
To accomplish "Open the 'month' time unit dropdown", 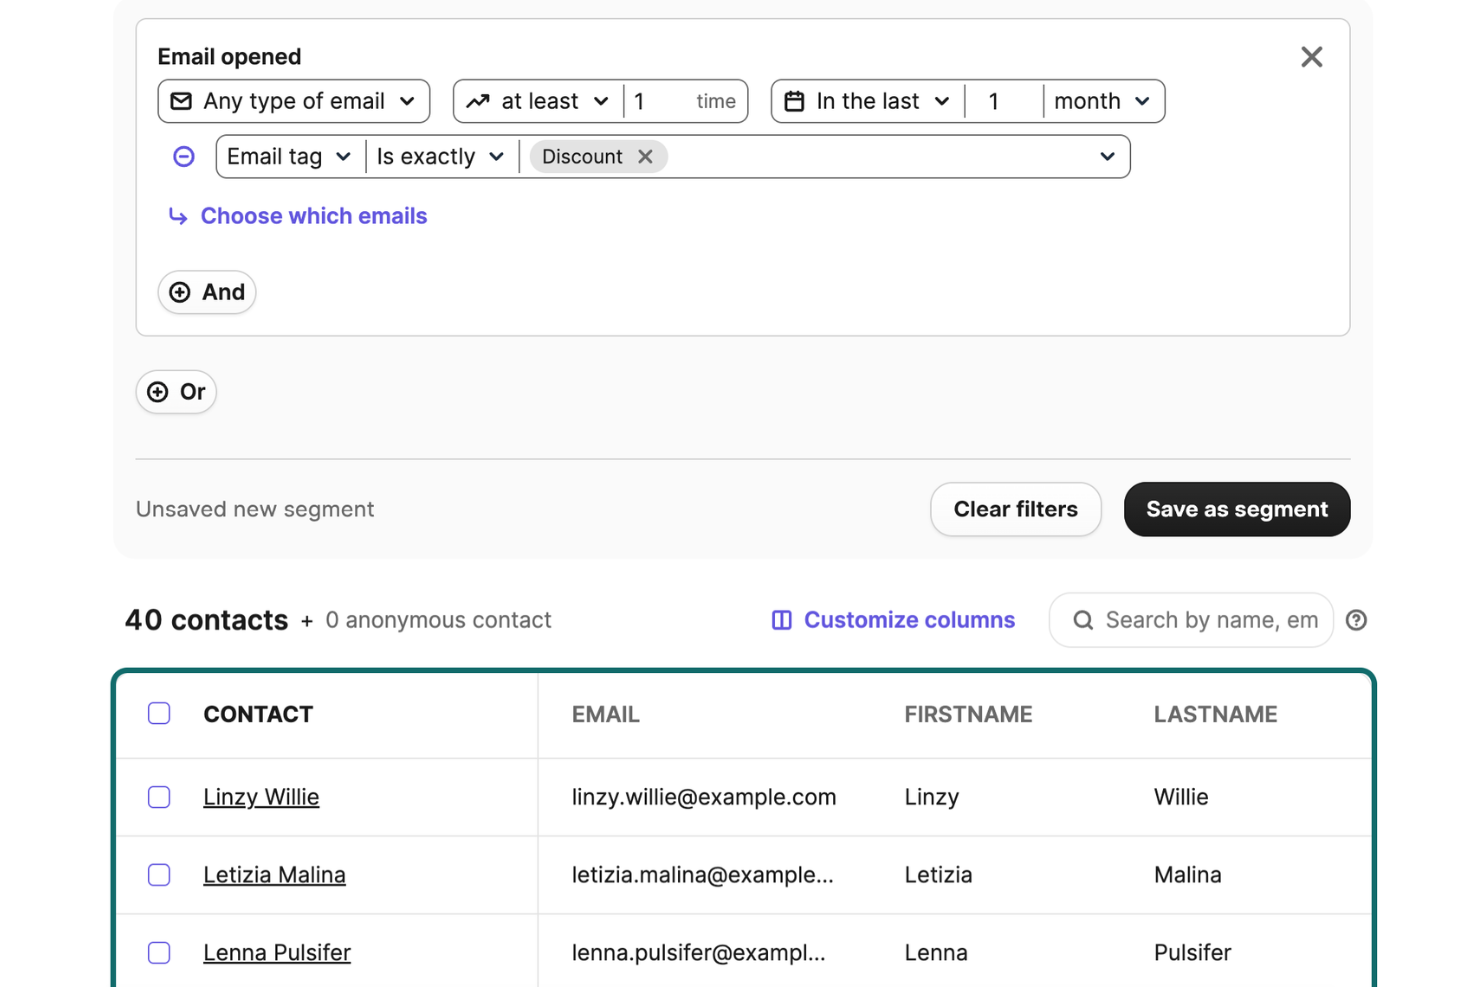I will click(1103, 100).
